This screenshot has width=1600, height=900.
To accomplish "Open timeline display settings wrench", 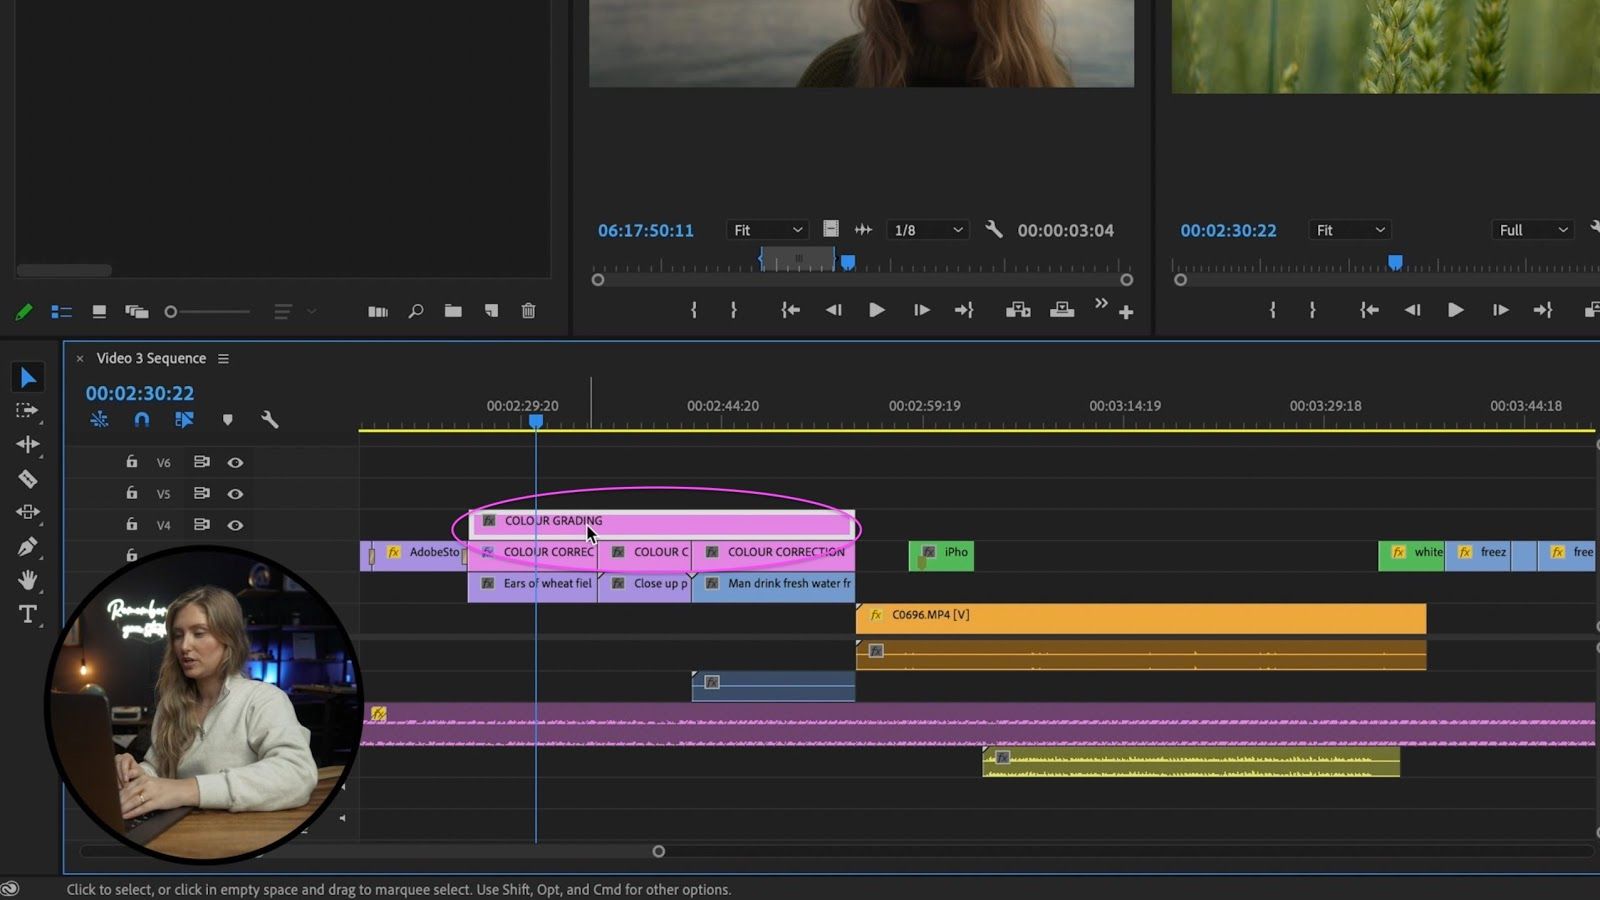I will pos(269,420).
